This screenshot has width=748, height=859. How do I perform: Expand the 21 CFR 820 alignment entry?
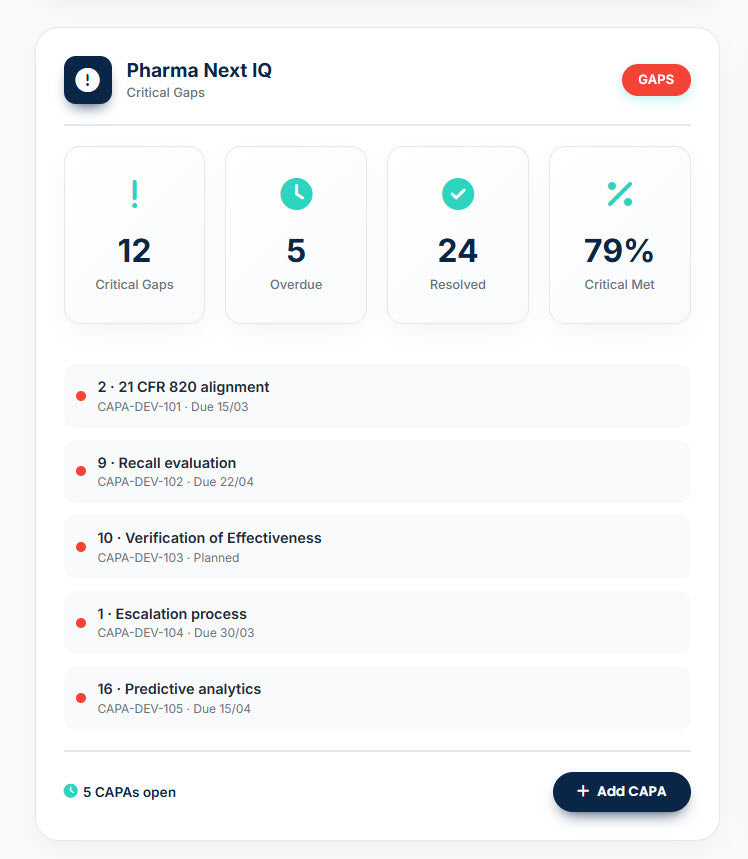click(x=377, y=396)
